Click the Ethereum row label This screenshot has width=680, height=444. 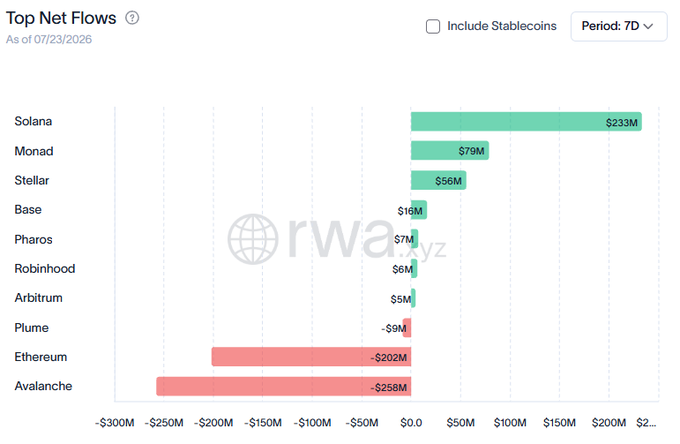click(x=41, y=357)
